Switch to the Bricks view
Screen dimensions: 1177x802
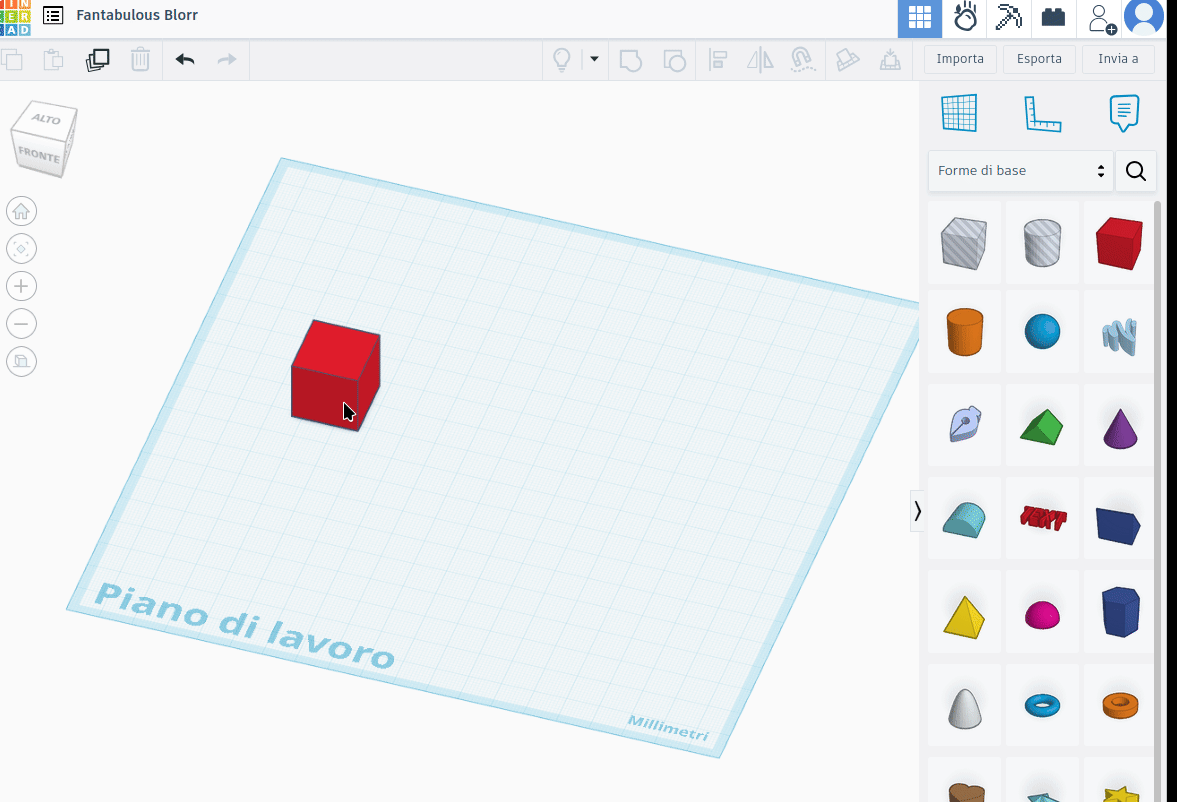(1053, 18)
